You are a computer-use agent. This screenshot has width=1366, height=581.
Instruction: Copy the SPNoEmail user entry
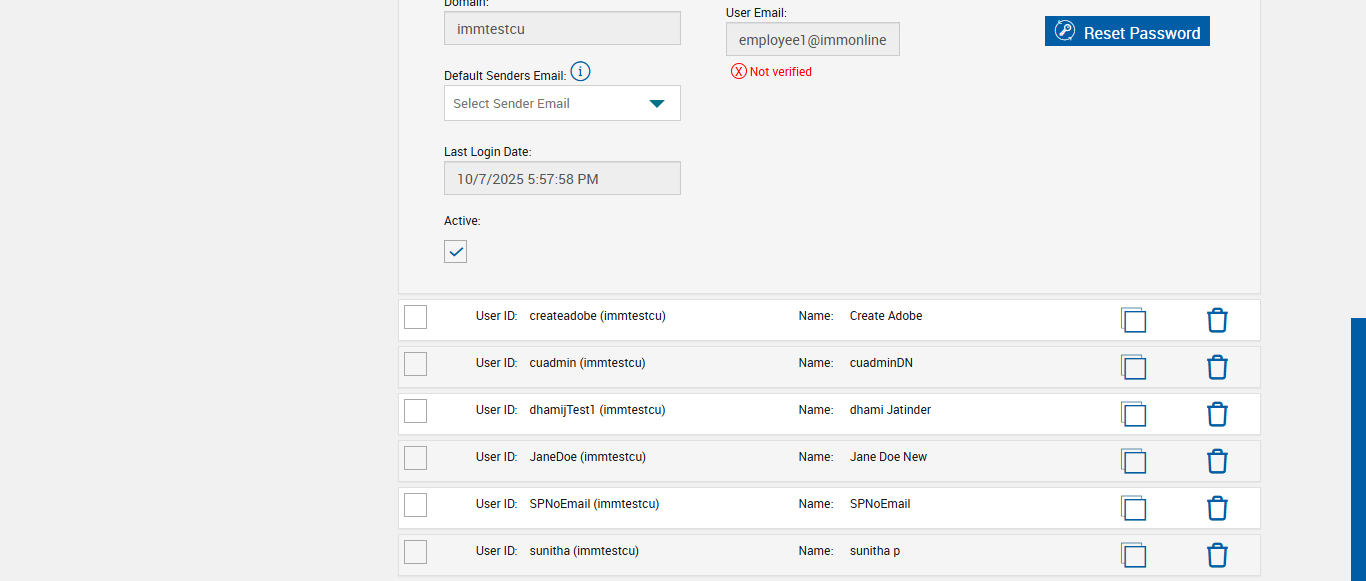tap(1133, 508)
